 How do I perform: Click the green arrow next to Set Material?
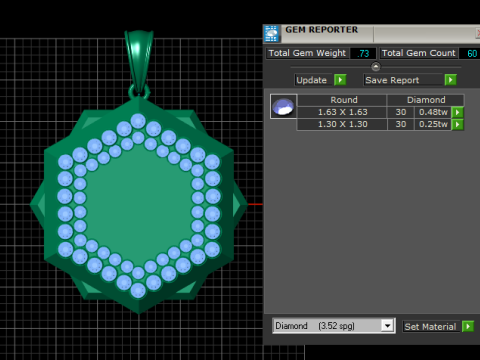pos(468,326)
